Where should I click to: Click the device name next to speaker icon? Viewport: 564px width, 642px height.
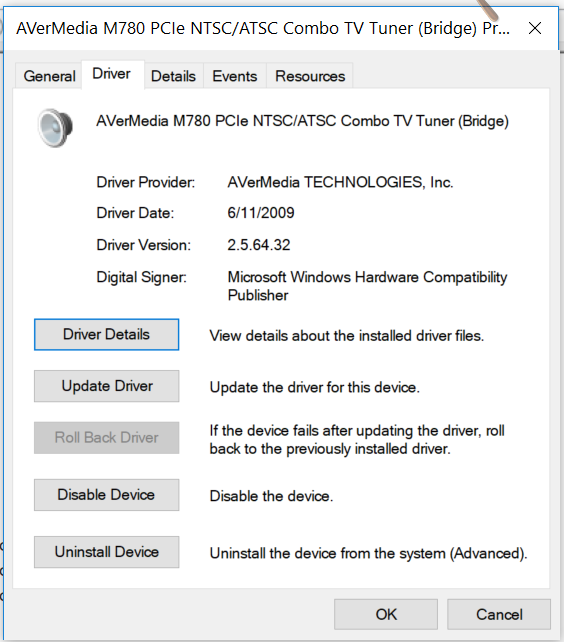[x=303, y=121]
